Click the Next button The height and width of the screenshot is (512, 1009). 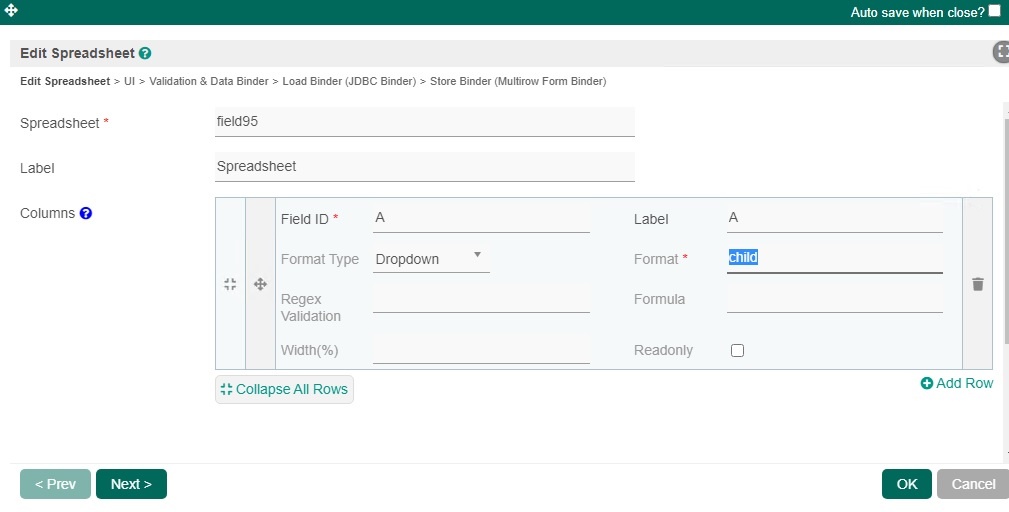131,484
